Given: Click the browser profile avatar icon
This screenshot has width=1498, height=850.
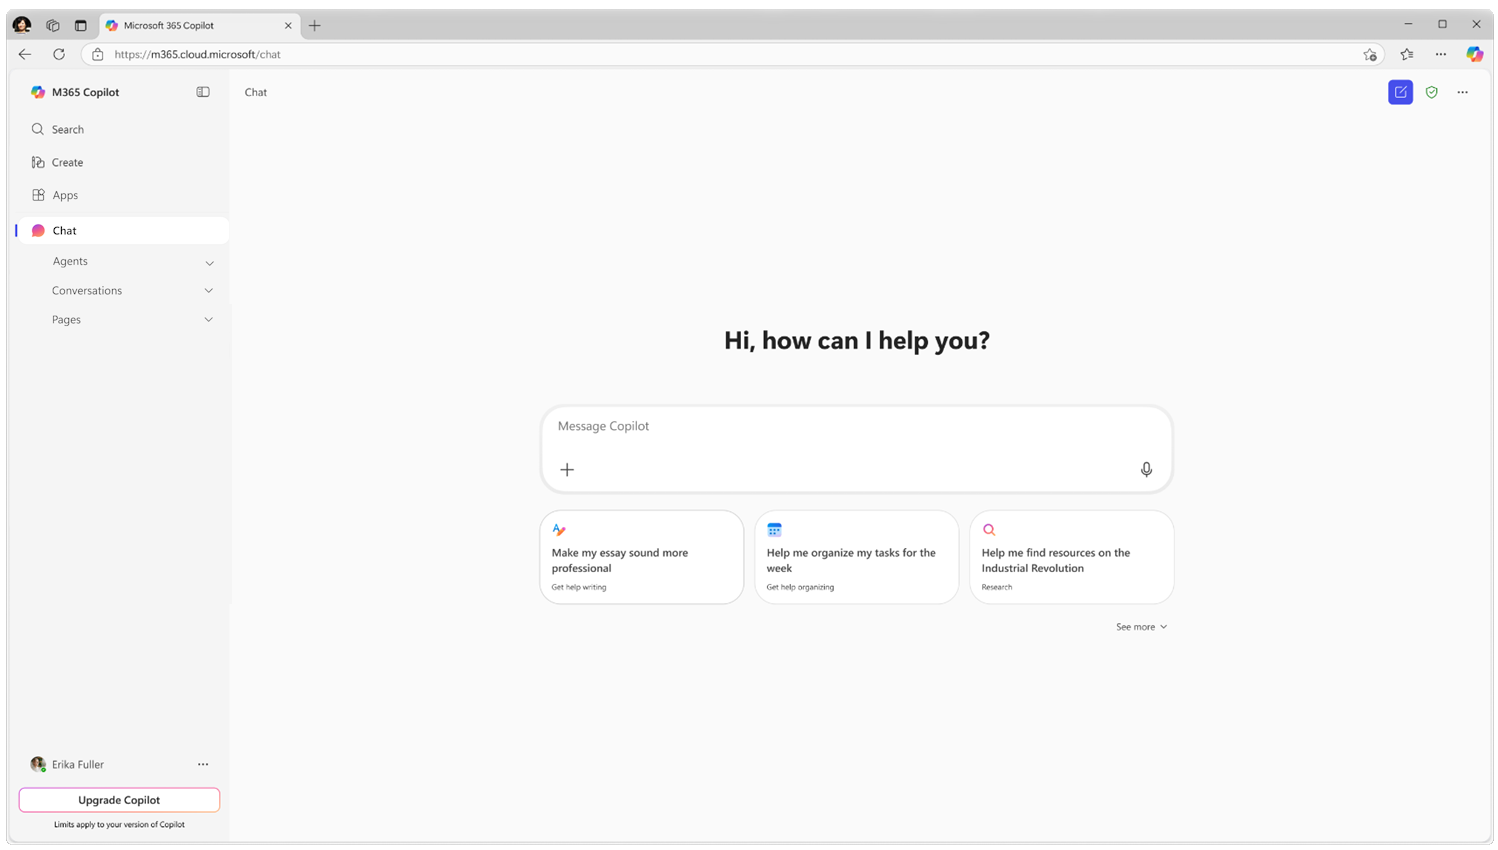Looking at the screenshot, I should click(22, 25).
